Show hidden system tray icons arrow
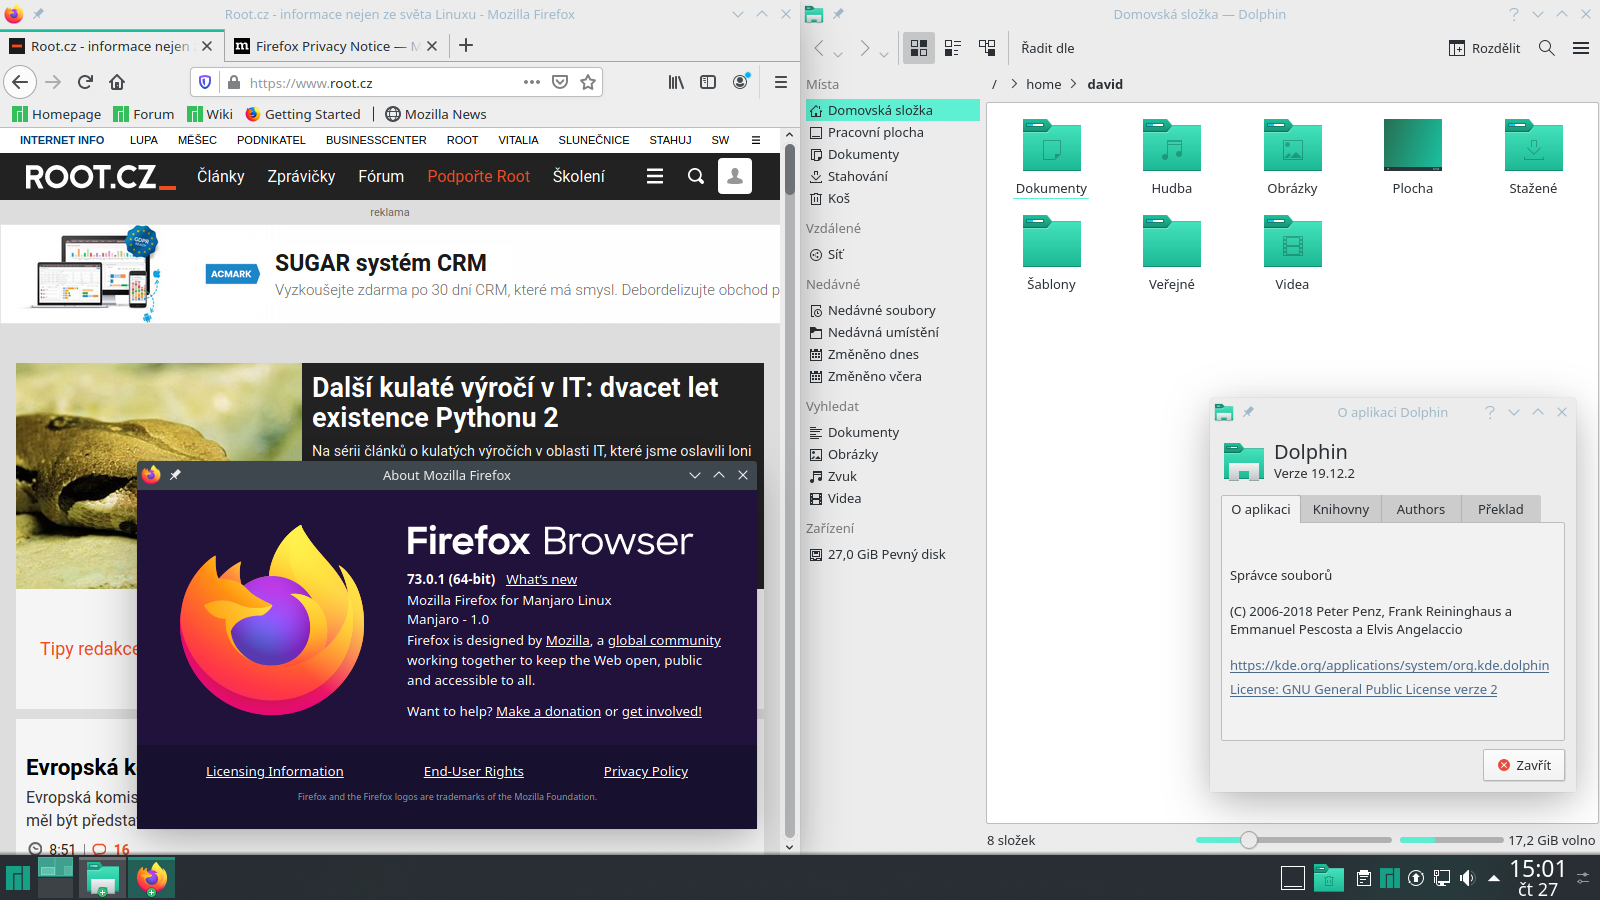1600x900 pixels. coord(1494,878)
